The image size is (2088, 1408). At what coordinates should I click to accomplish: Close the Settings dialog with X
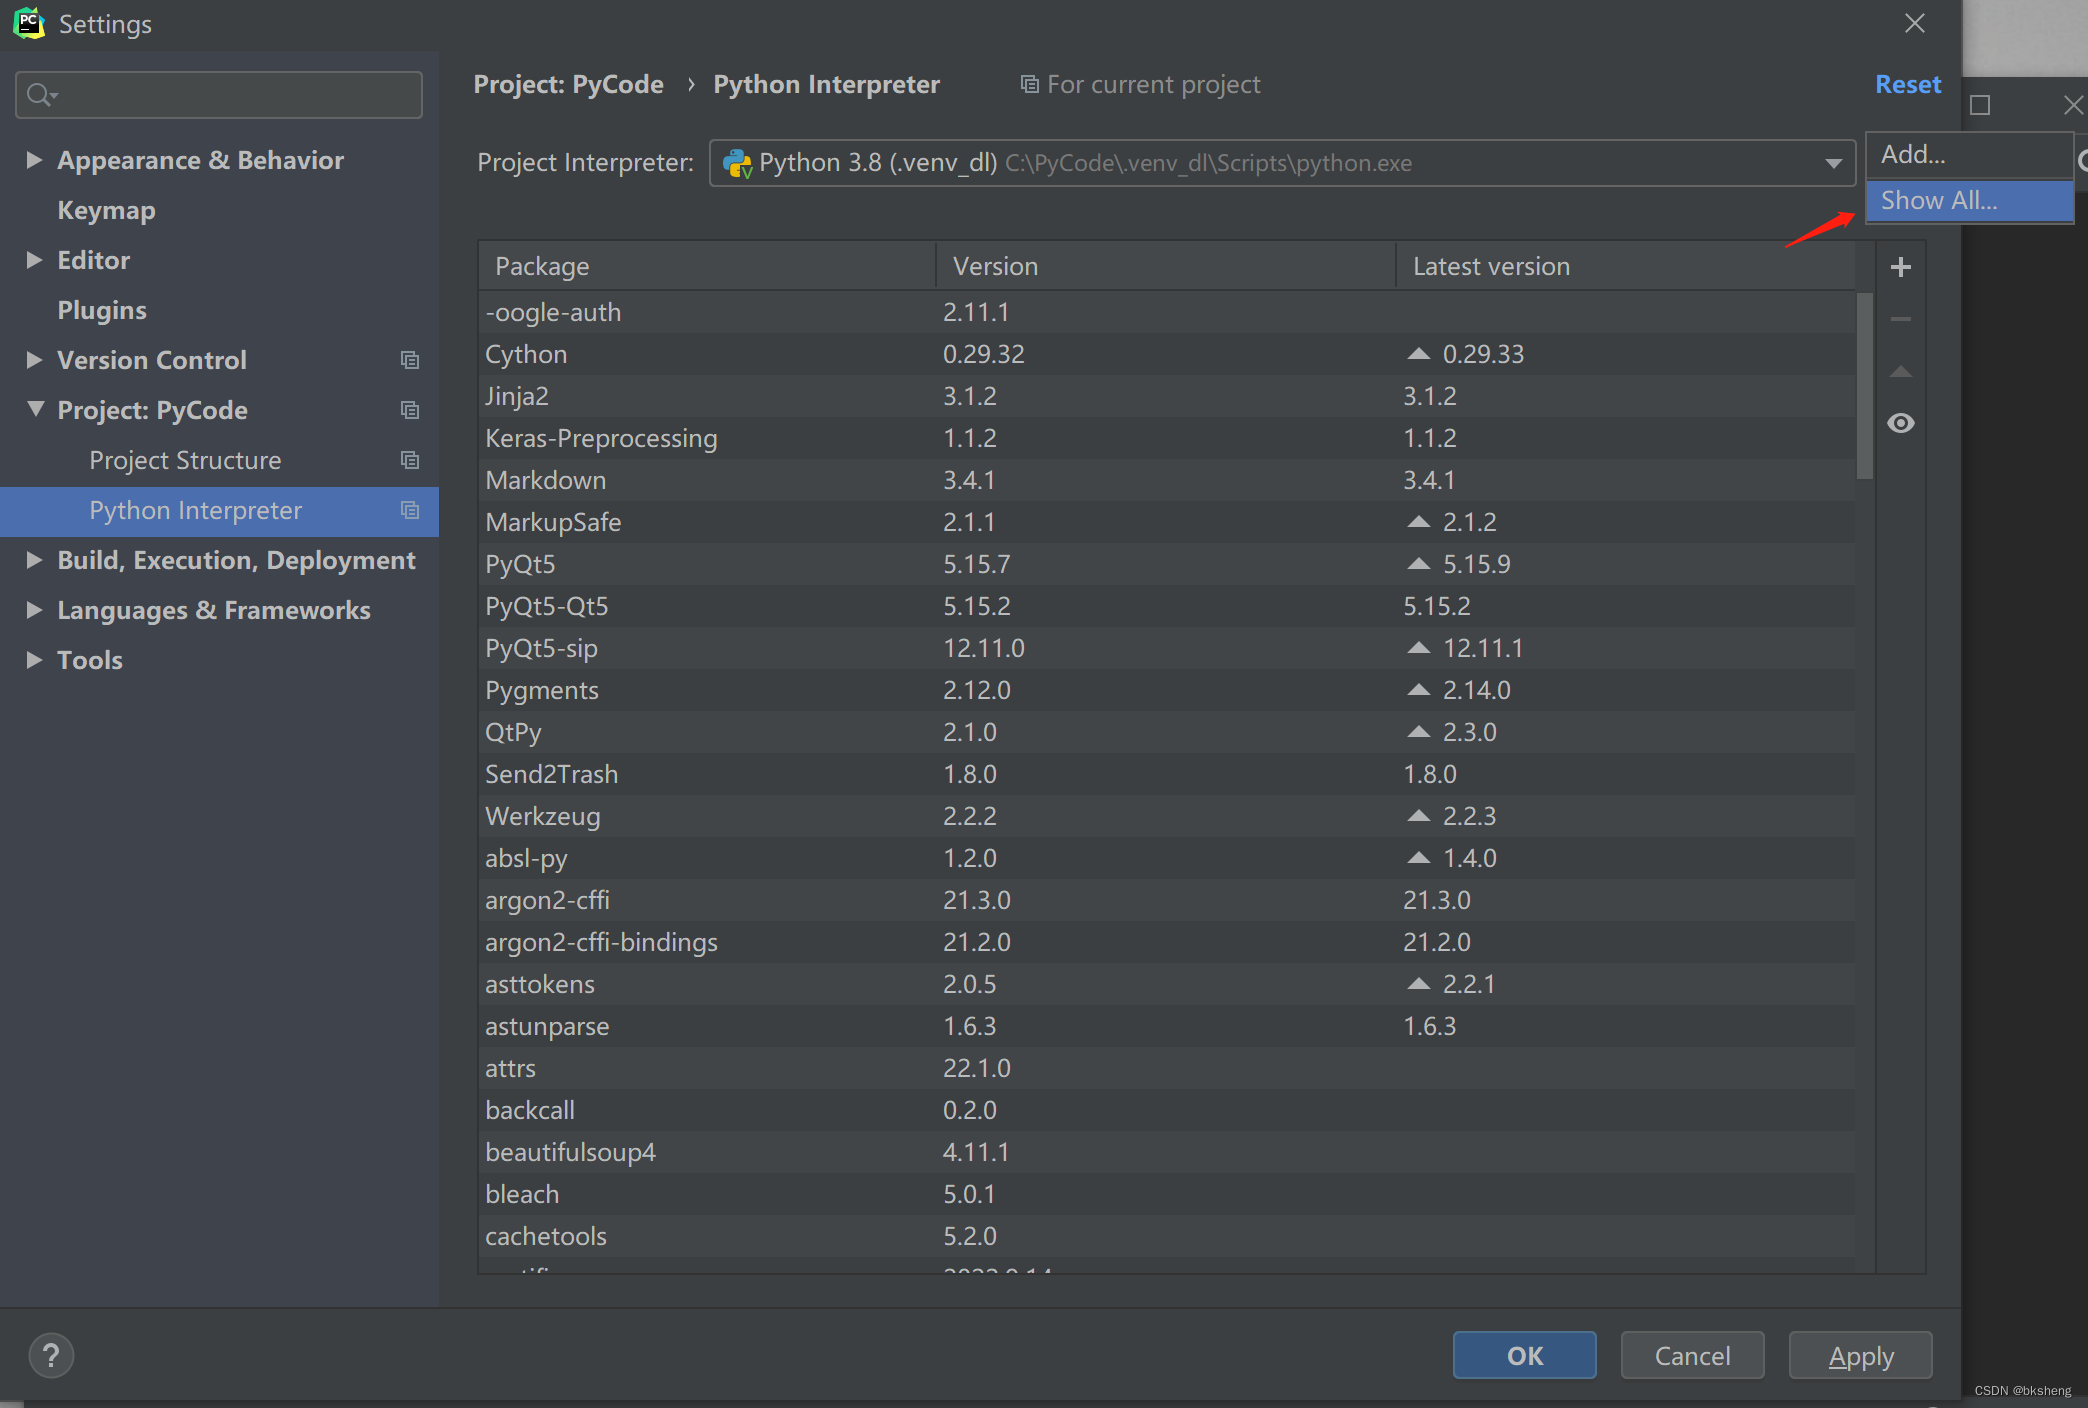[1915, 23]
